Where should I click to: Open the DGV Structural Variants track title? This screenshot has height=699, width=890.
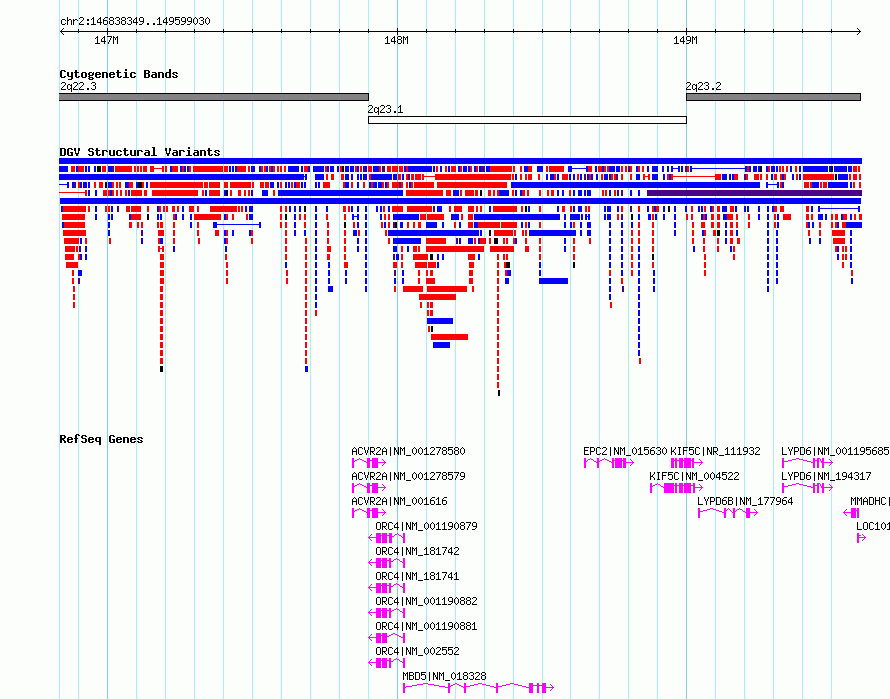point(140,152)
